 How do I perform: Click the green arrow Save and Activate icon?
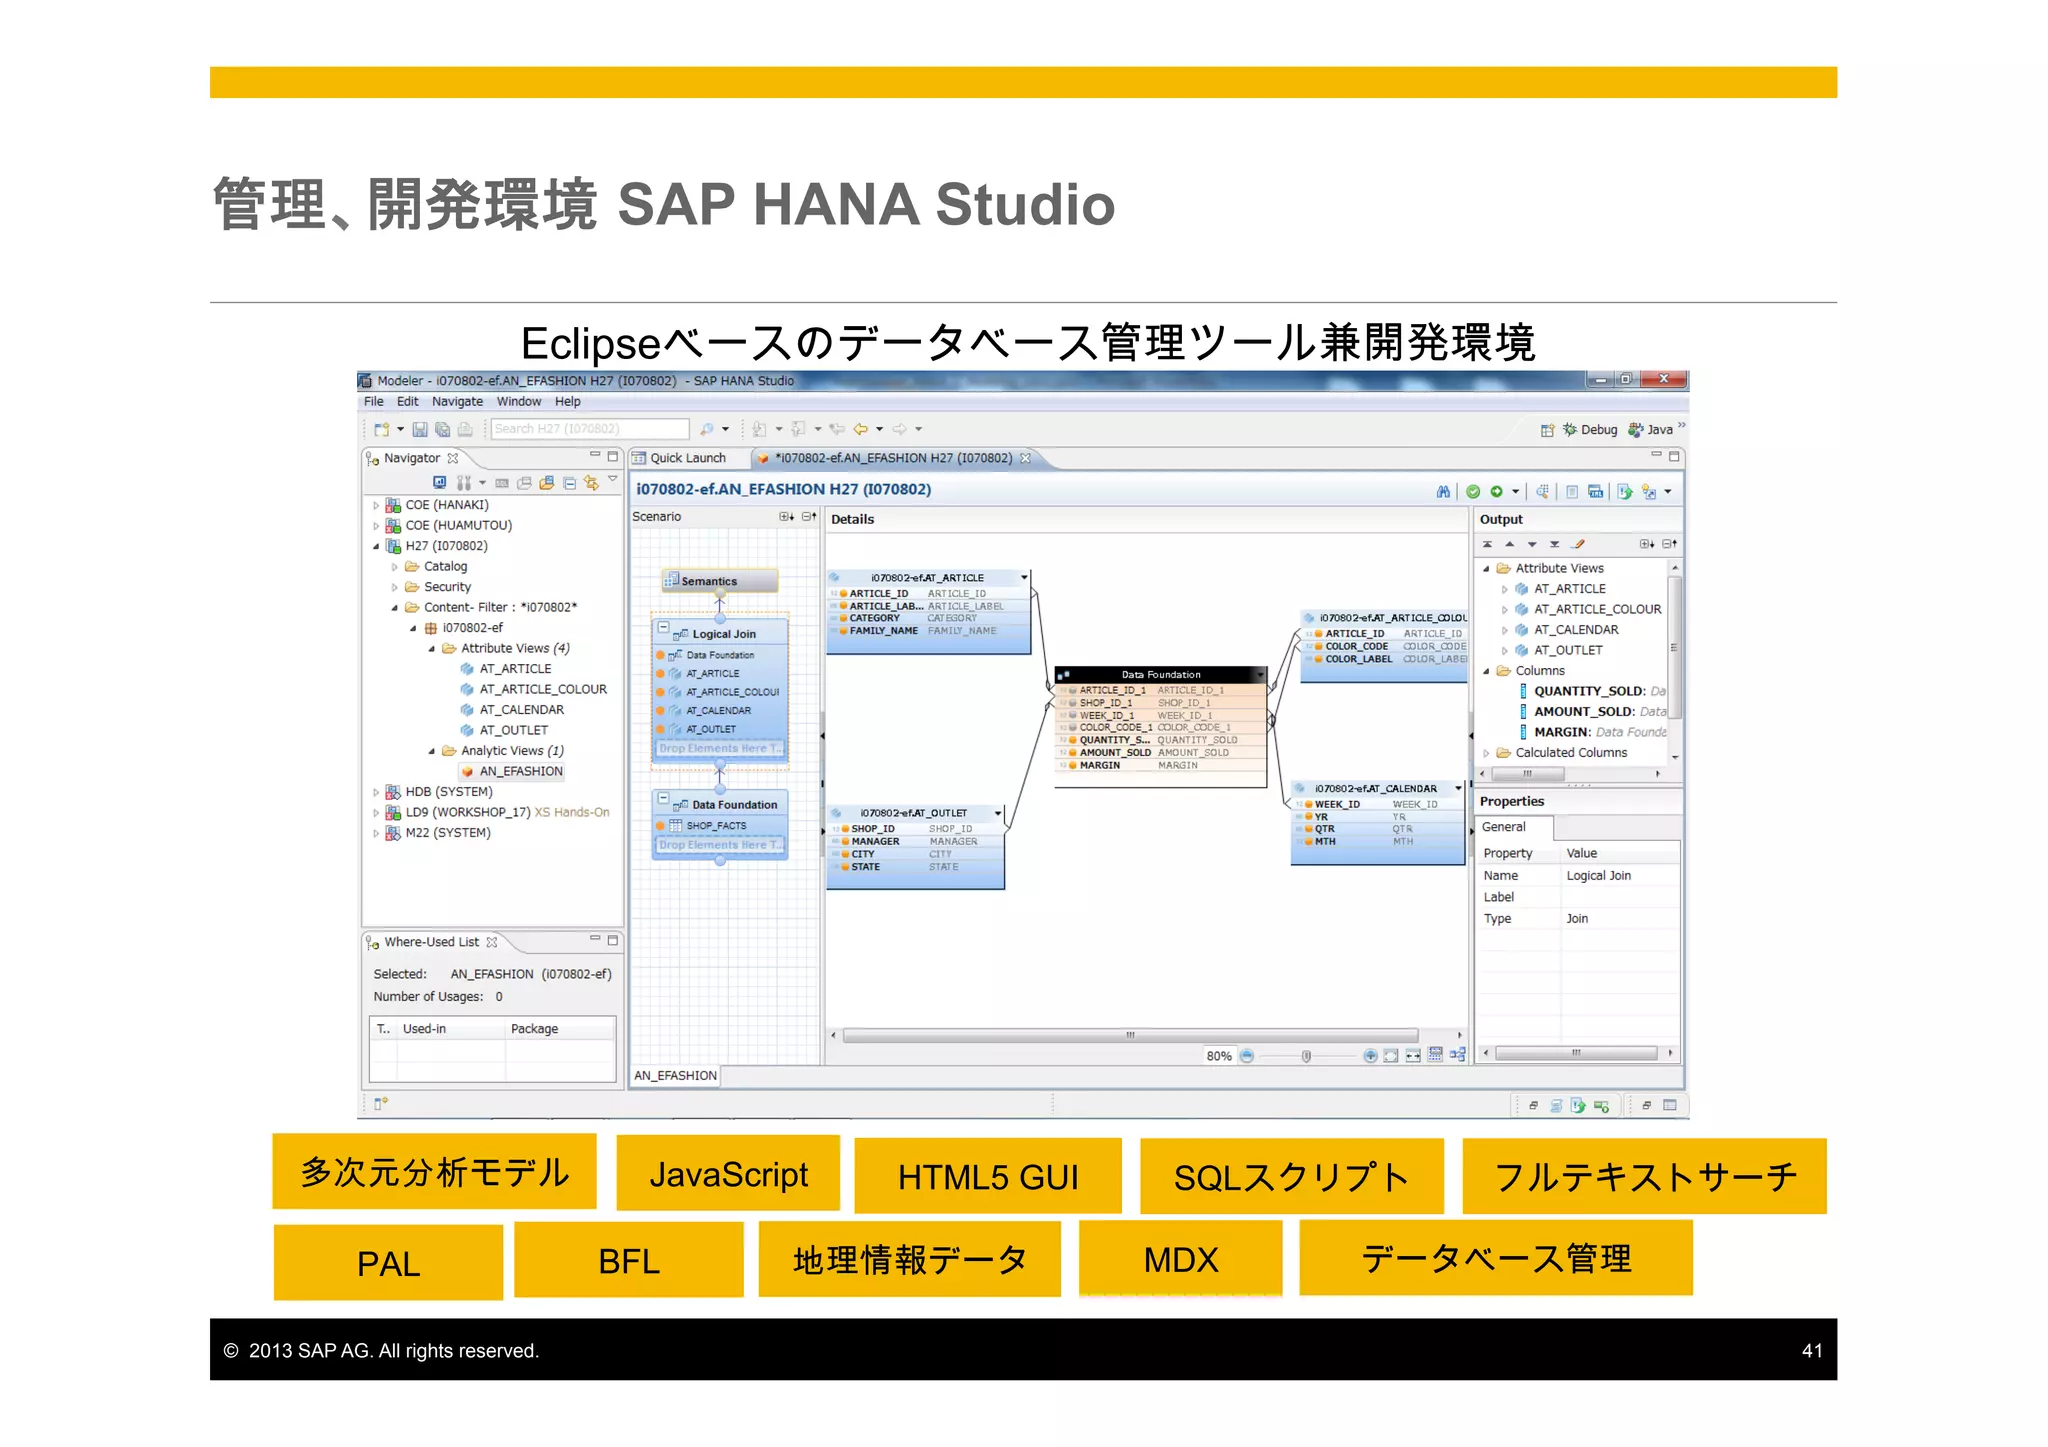[x=1497, y=491]
